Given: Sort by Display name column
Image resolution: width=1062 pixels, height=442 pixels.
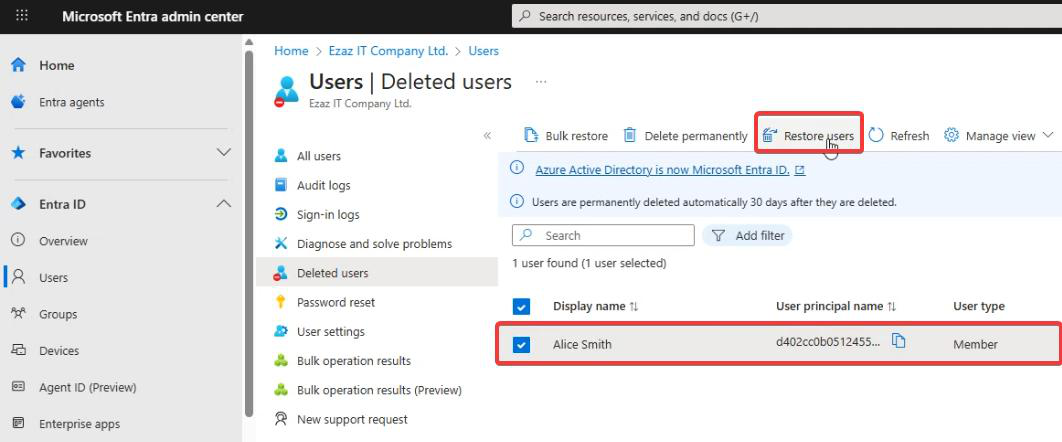Looking at the screenshot, I should click(595, 307).
